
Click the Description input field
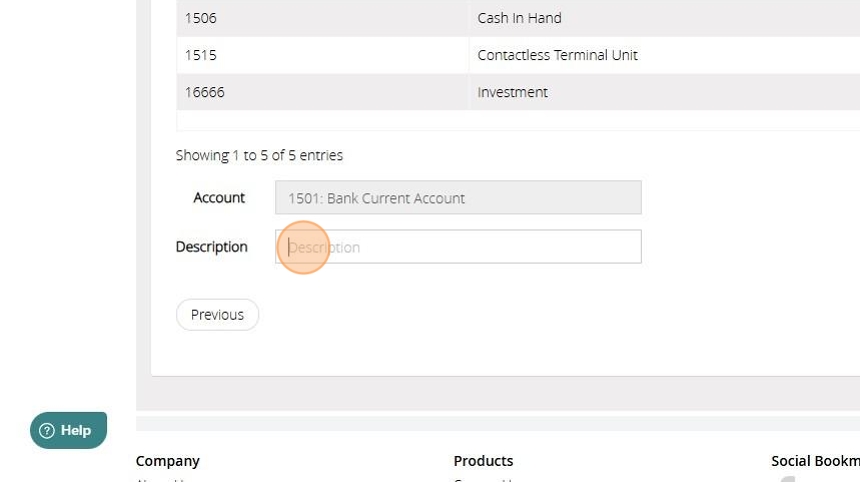tap(458, 247)
